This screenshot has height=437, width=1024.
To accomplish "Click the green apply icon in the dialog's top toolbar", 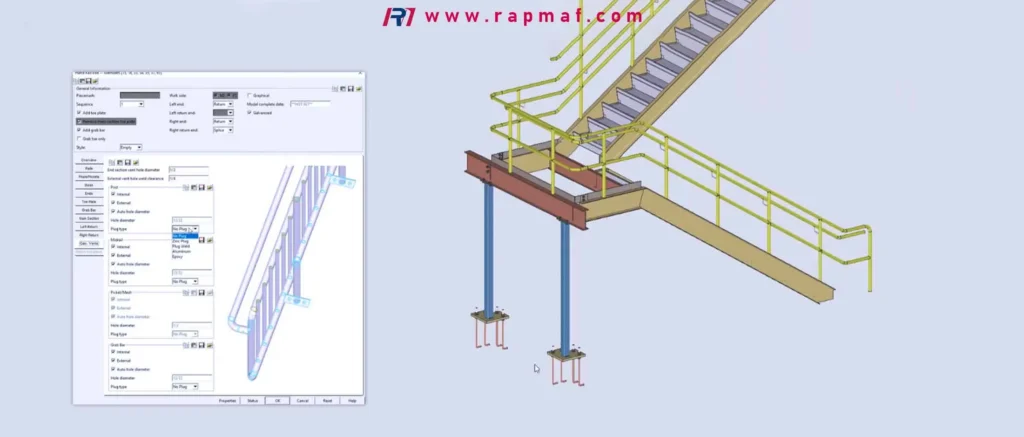I will (x=95, y=81).
